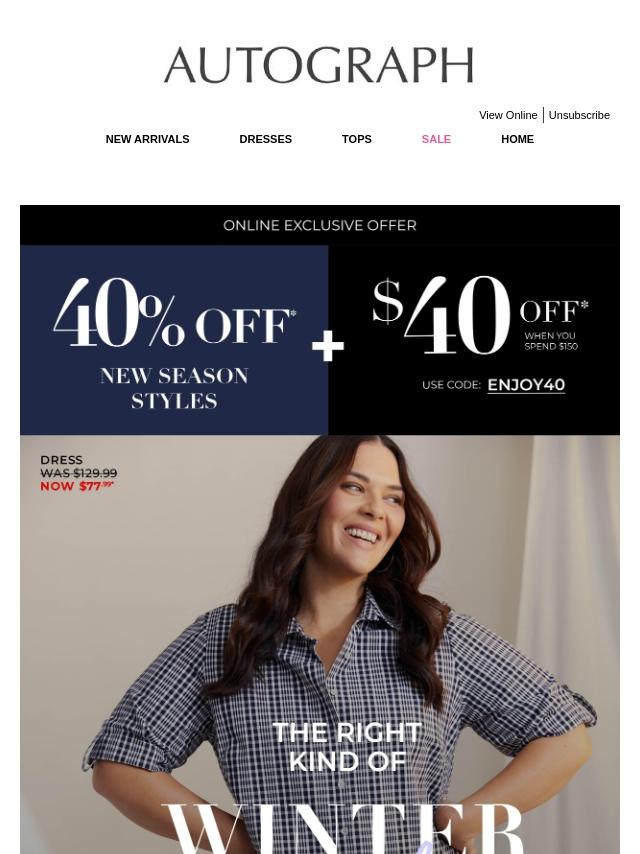Click the dress WAS $129.99 price label
The width and height of the screenshot is (640, 854).
(x=78, y=473)
